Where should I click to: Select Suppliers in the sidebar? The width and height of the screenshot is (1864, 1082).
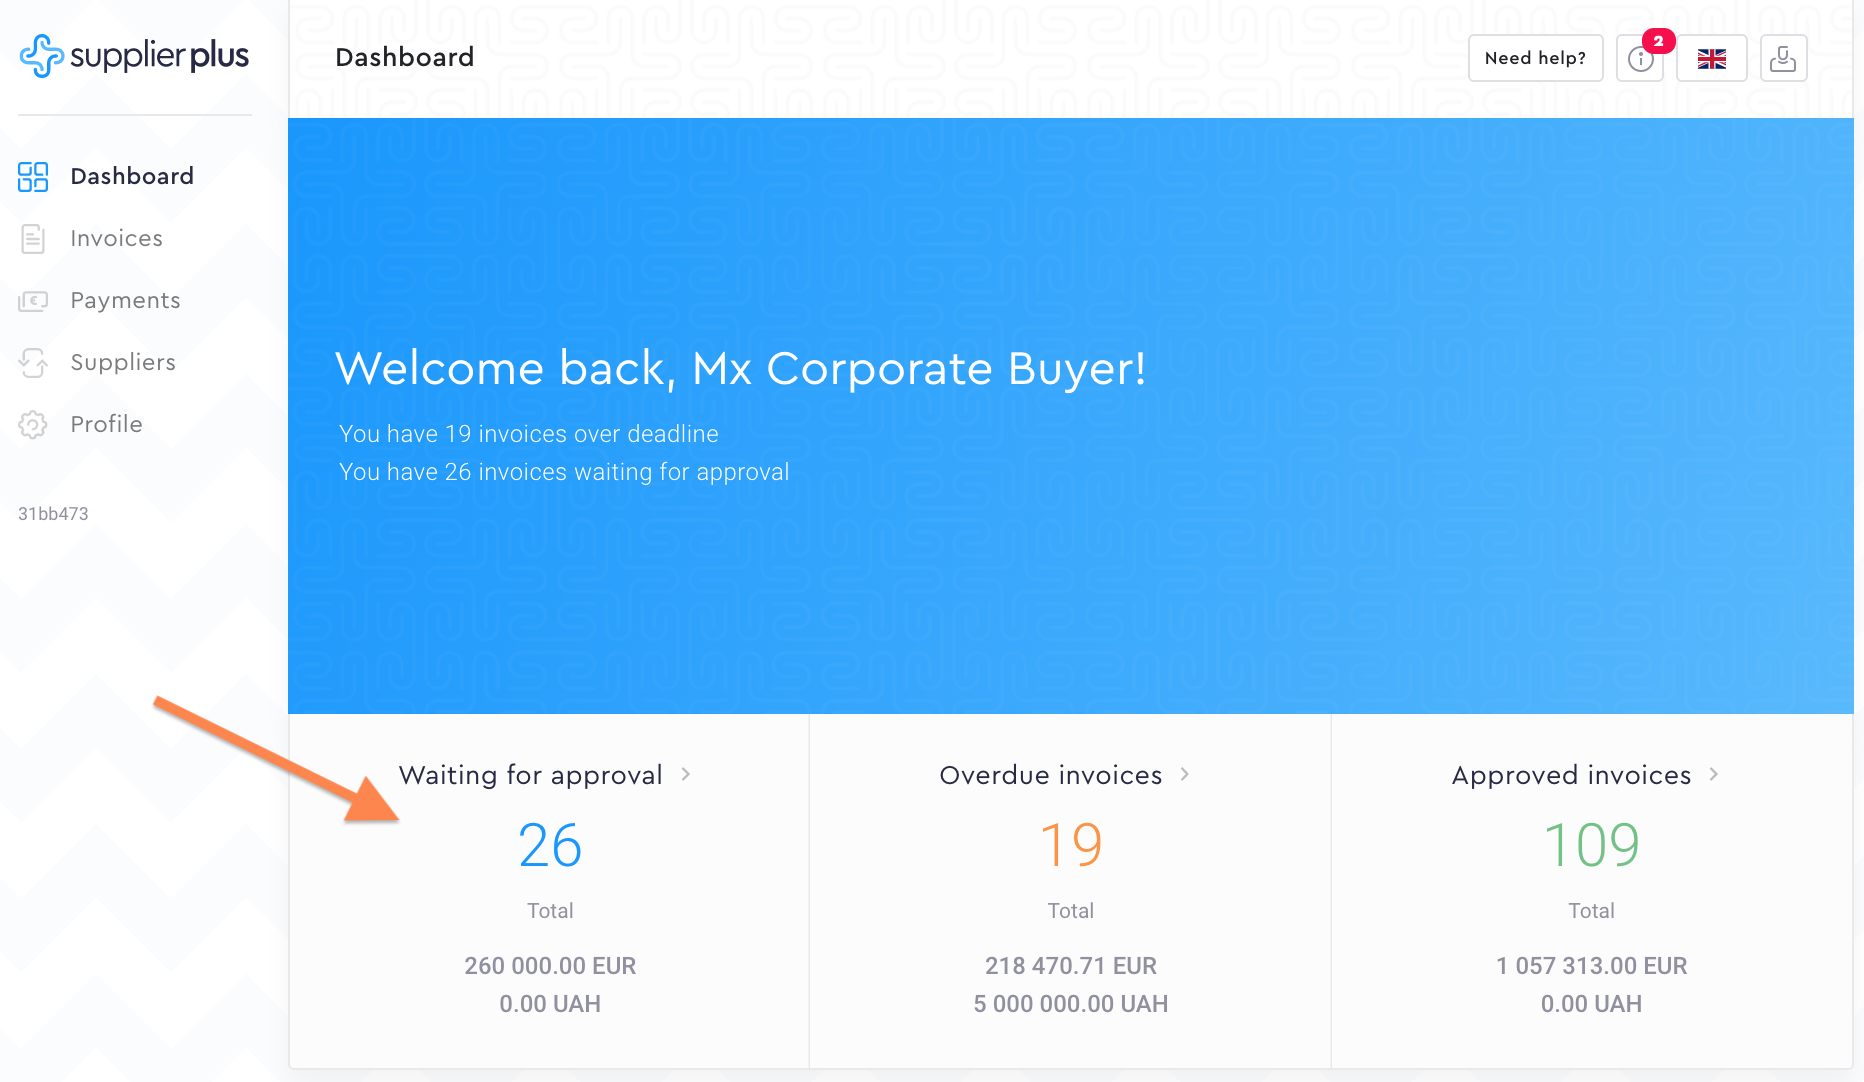(123, 363)
